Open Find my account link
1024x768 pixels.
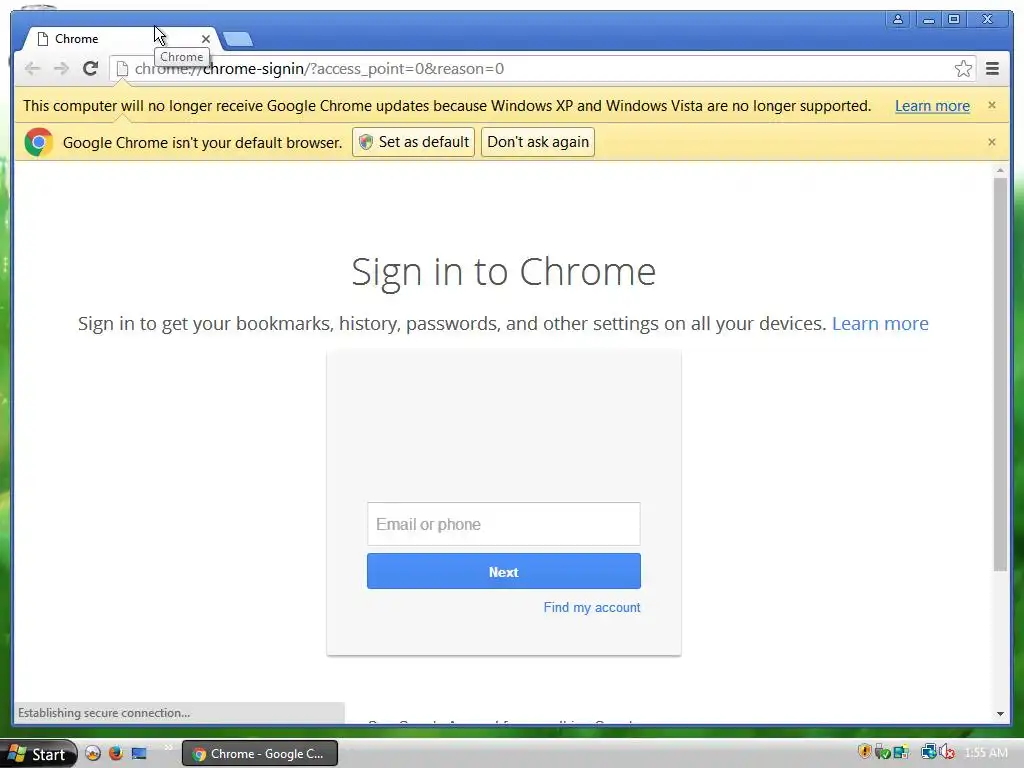click(x=592, y=607)
